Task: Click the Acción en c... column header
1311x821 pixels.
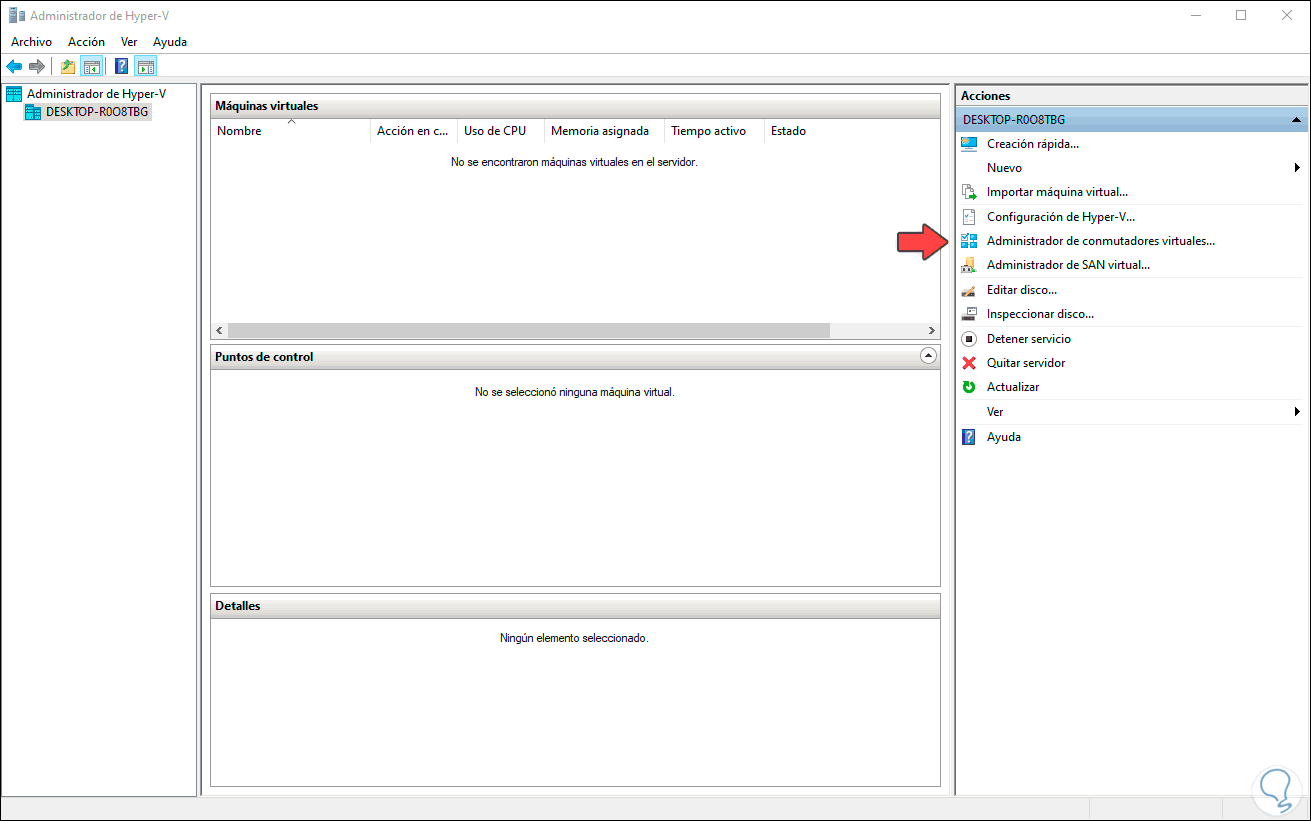Action: click(413, 131)
